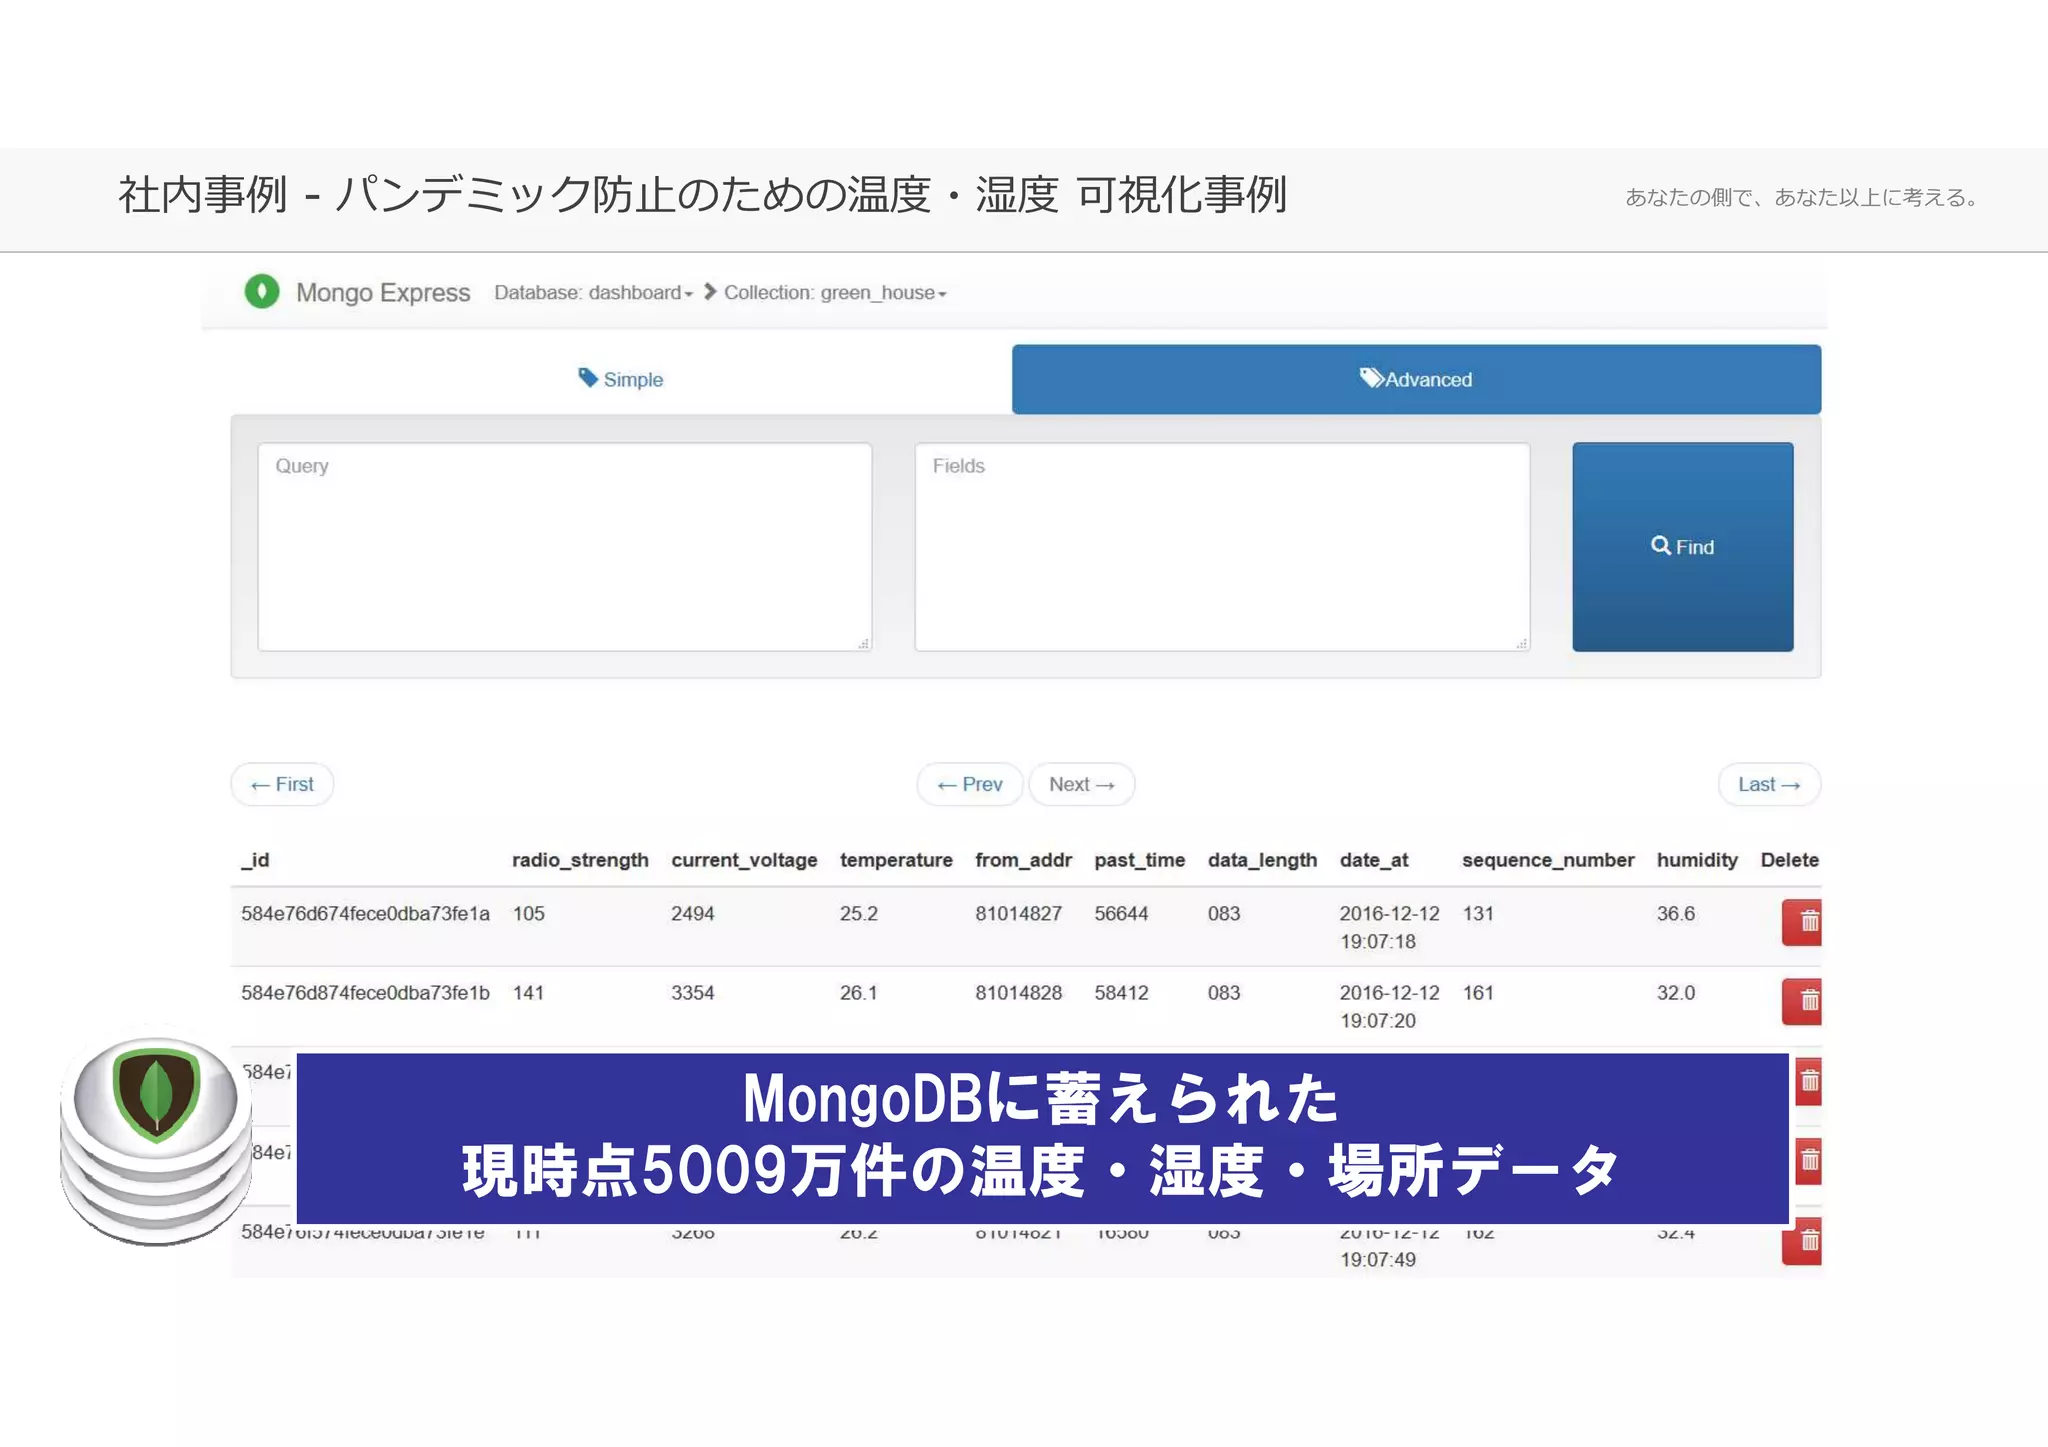Click the third row's red trash icon
The width and height of the screenshot is (2048, 1447).
tap(1808, 1081)
